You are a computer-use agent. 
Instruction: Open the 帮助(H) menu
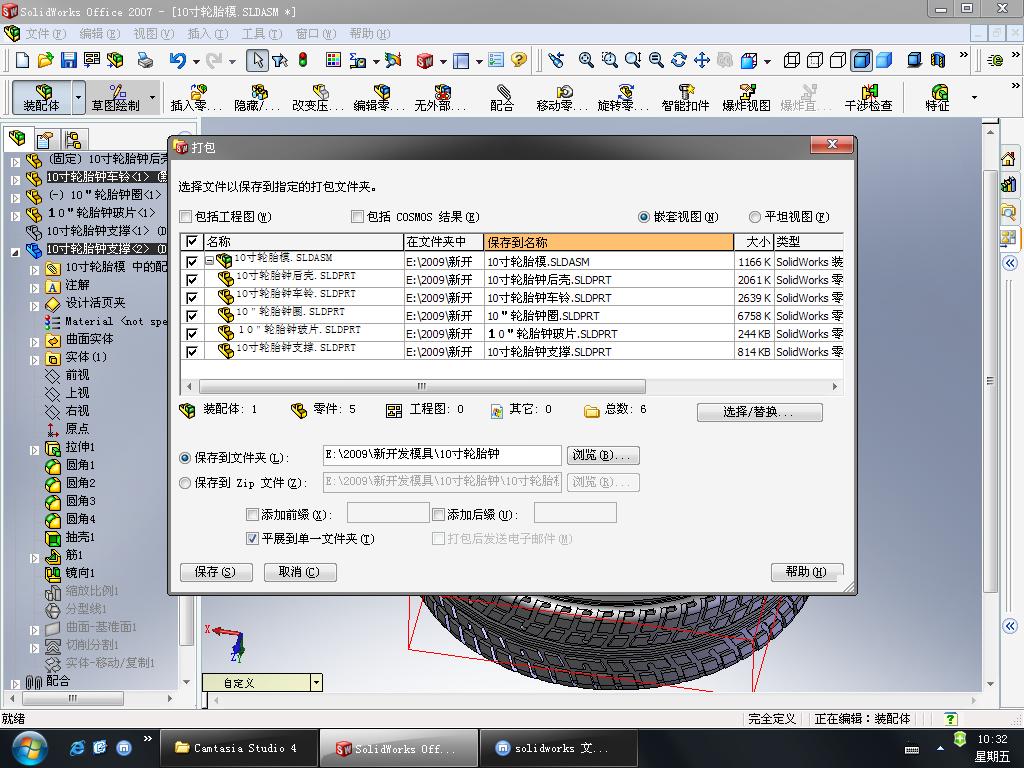click(x=370, y=33)
